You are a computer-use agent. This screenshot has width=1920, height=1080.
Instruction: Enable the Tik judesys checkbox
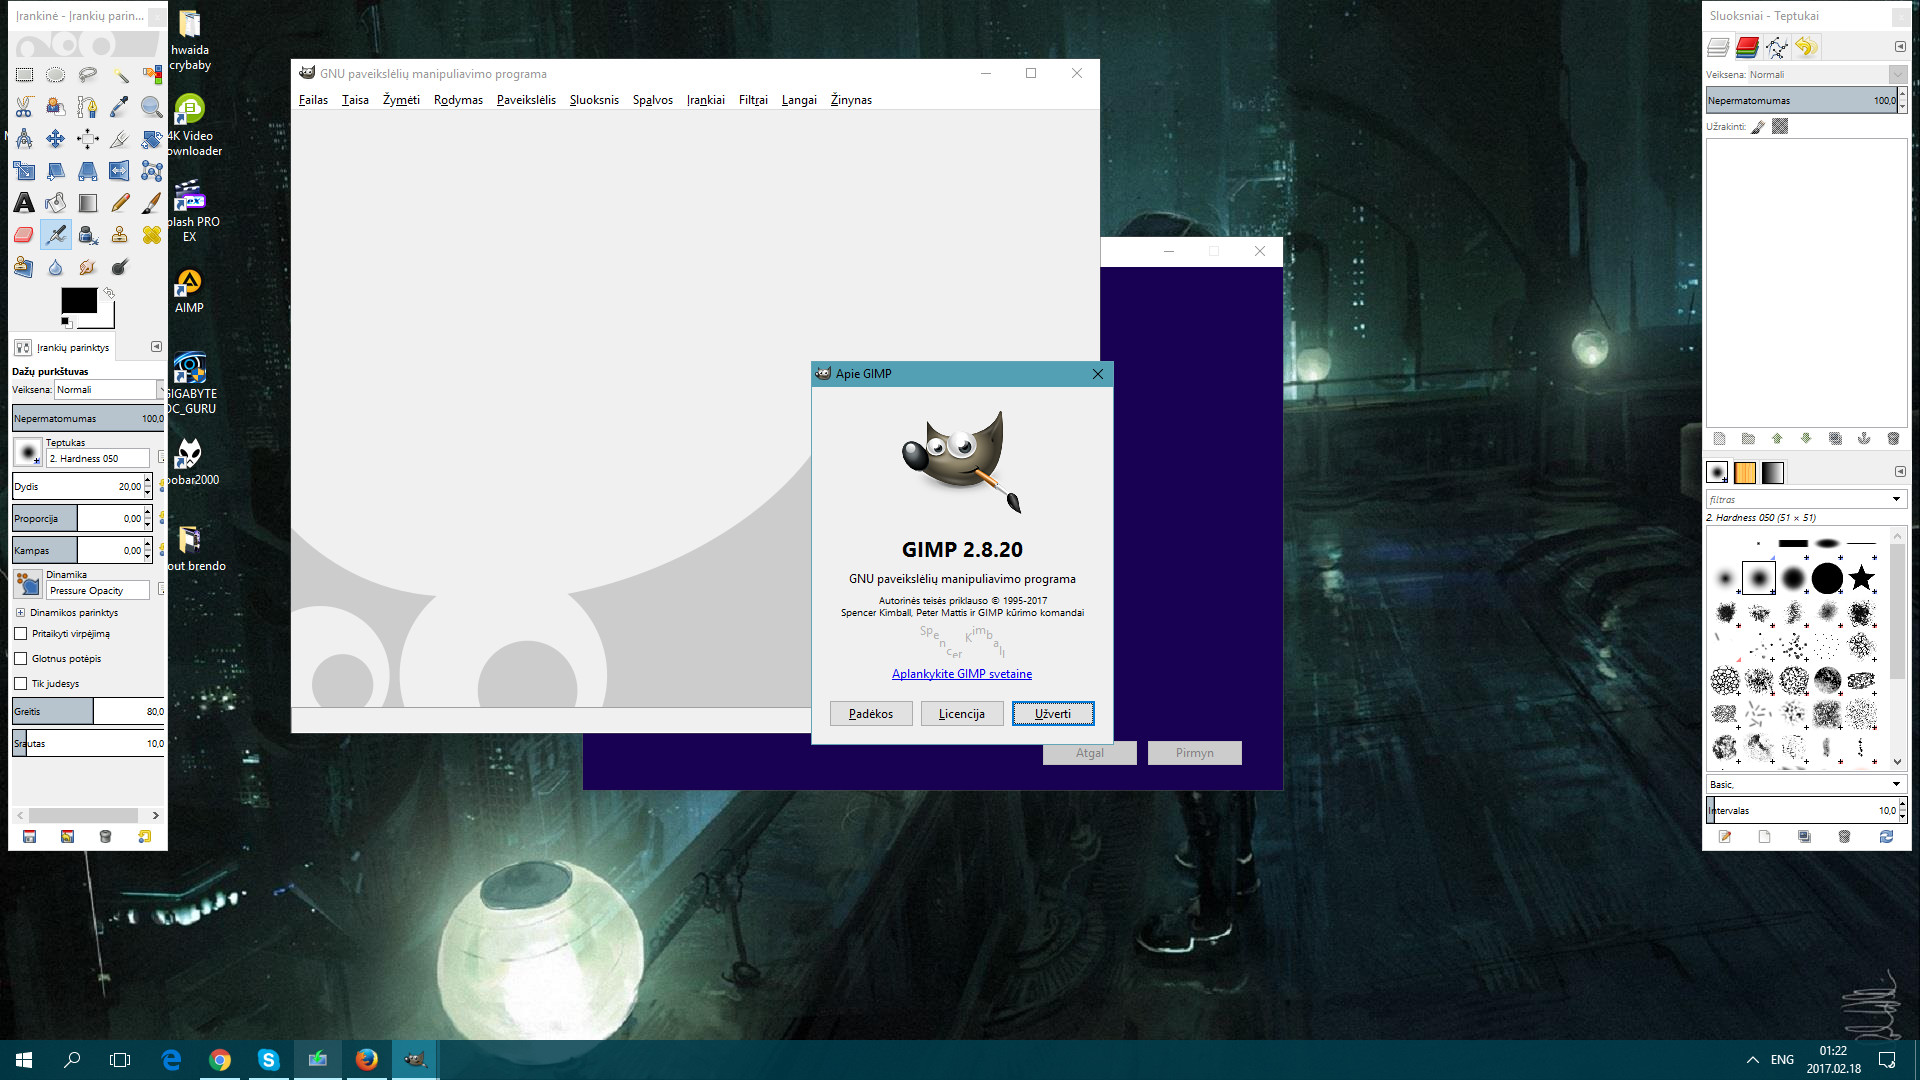(x=20, y=683)
